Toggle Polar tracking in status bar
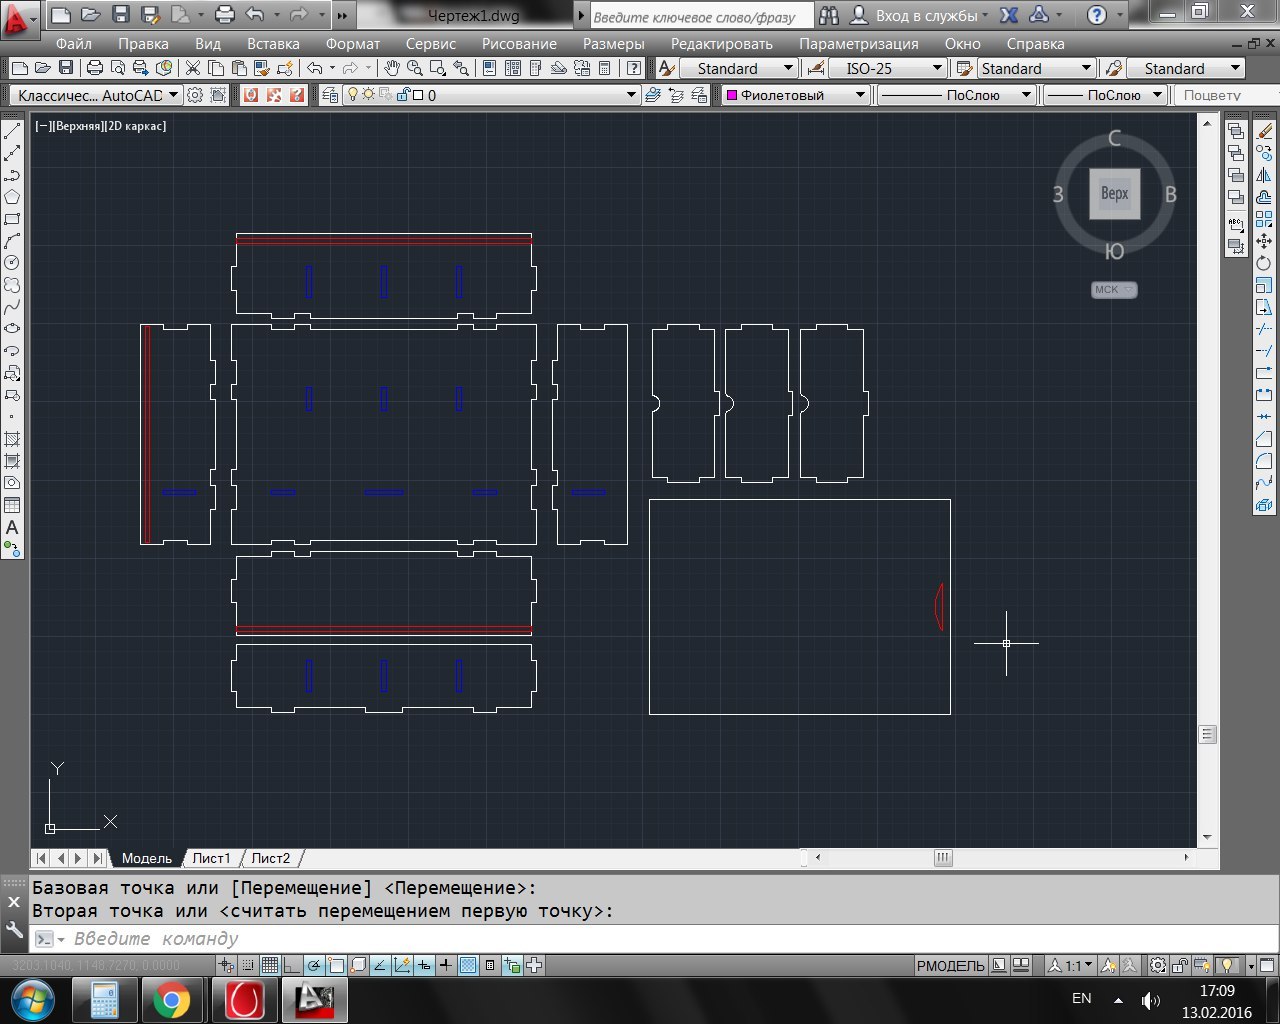This screenshot has width=1280, height=1024. (x=314, y=966)
